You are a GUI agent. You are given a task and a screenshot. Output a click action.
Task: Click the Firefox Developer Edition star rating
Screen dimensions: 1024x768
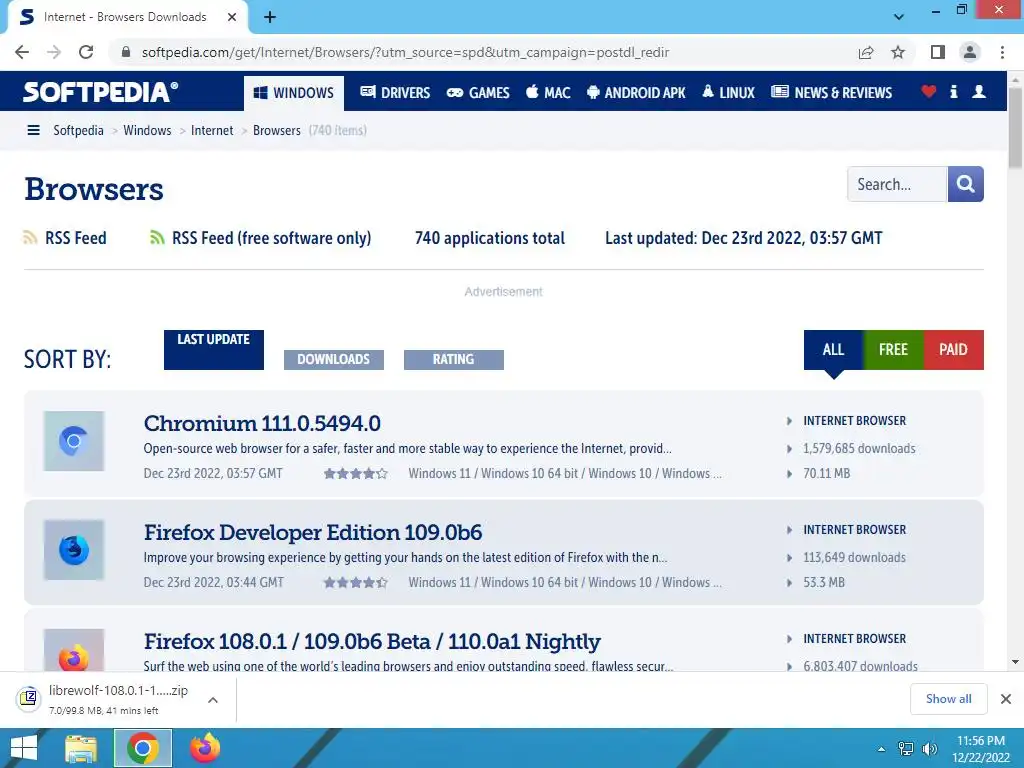click(x=355, y=583)
